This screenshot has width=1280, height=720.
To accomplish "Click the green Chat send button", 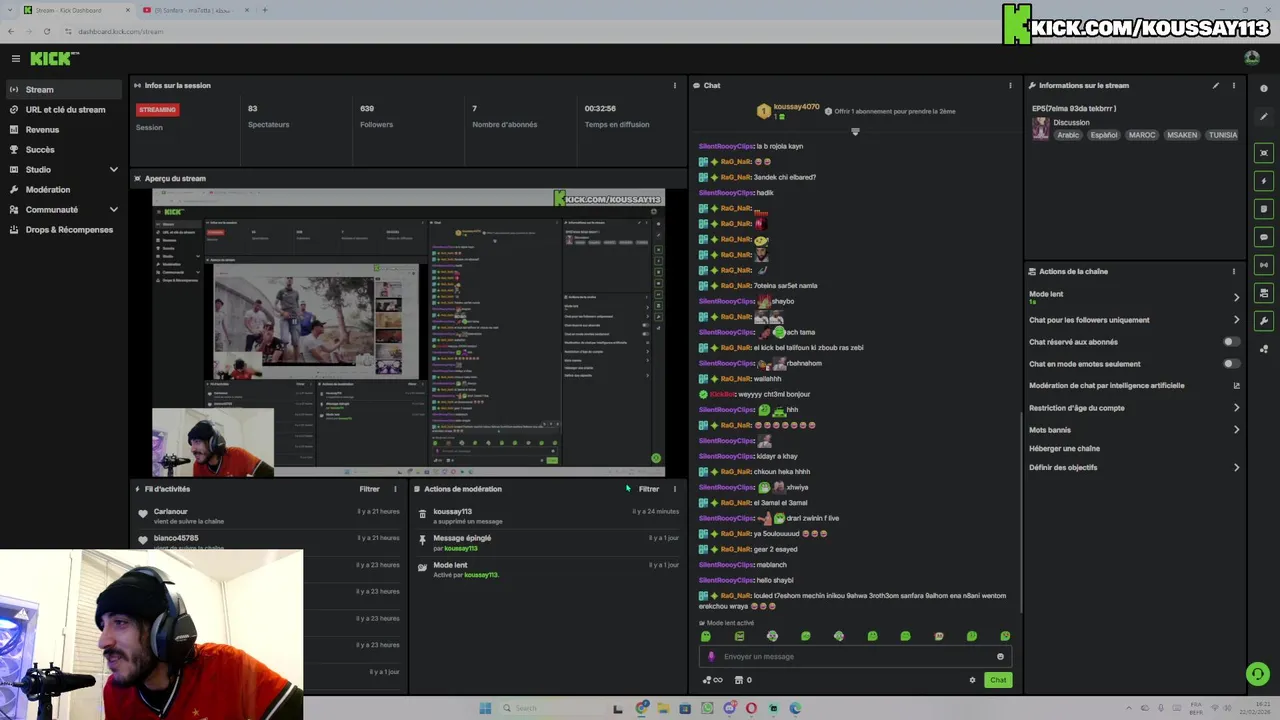I will 998,680.
